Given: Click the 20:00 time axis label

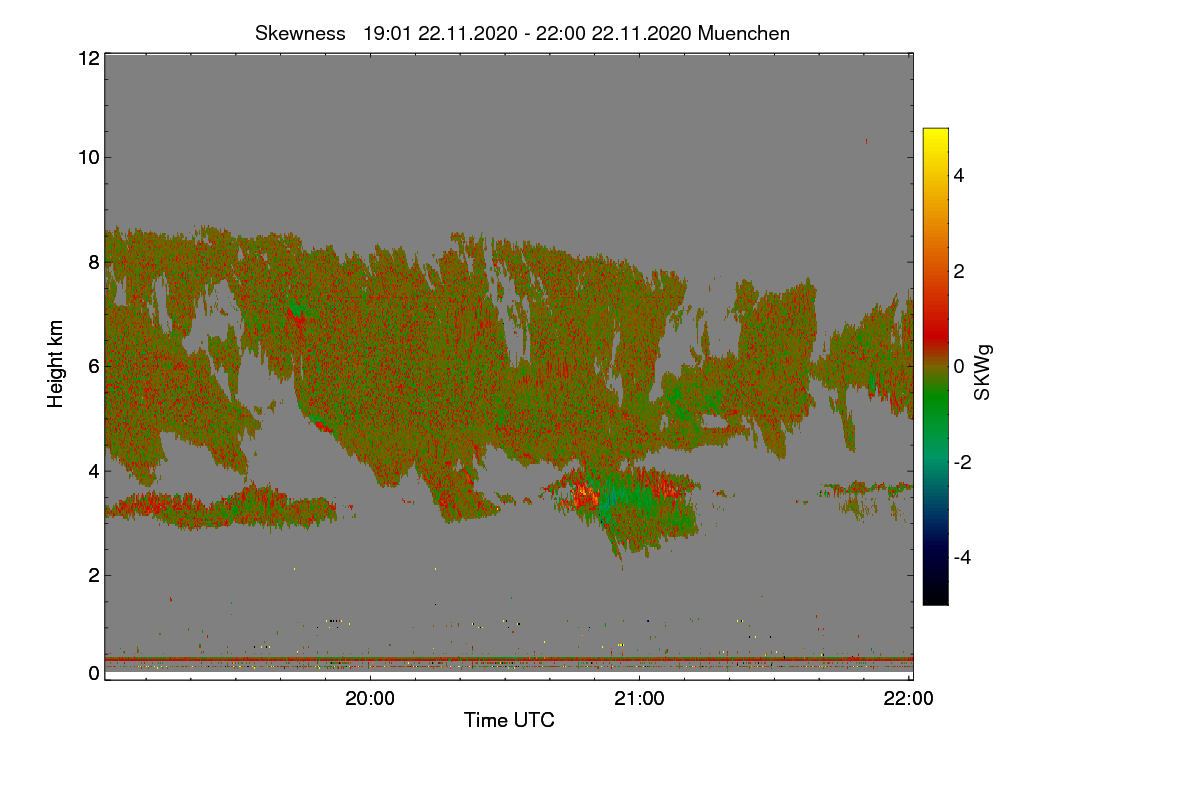Looking at the screenshot, I should [x=370, y=699].
